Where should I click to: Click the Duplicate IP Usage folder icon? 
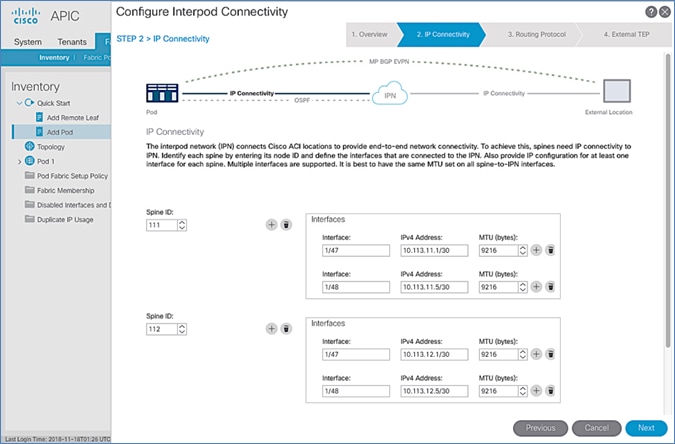coord(29,219)
